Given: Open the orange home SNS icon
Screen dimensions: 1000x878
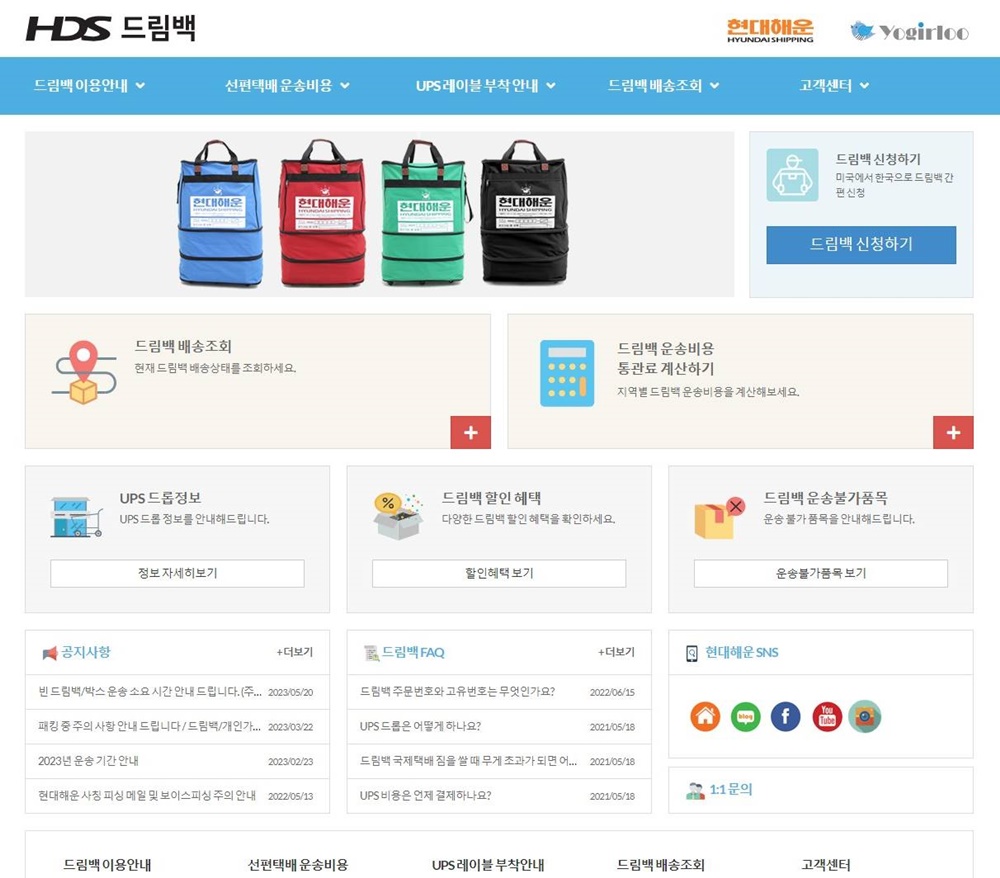Looking at the screenshot, I should pyautogui.click(x=705, y=716).
